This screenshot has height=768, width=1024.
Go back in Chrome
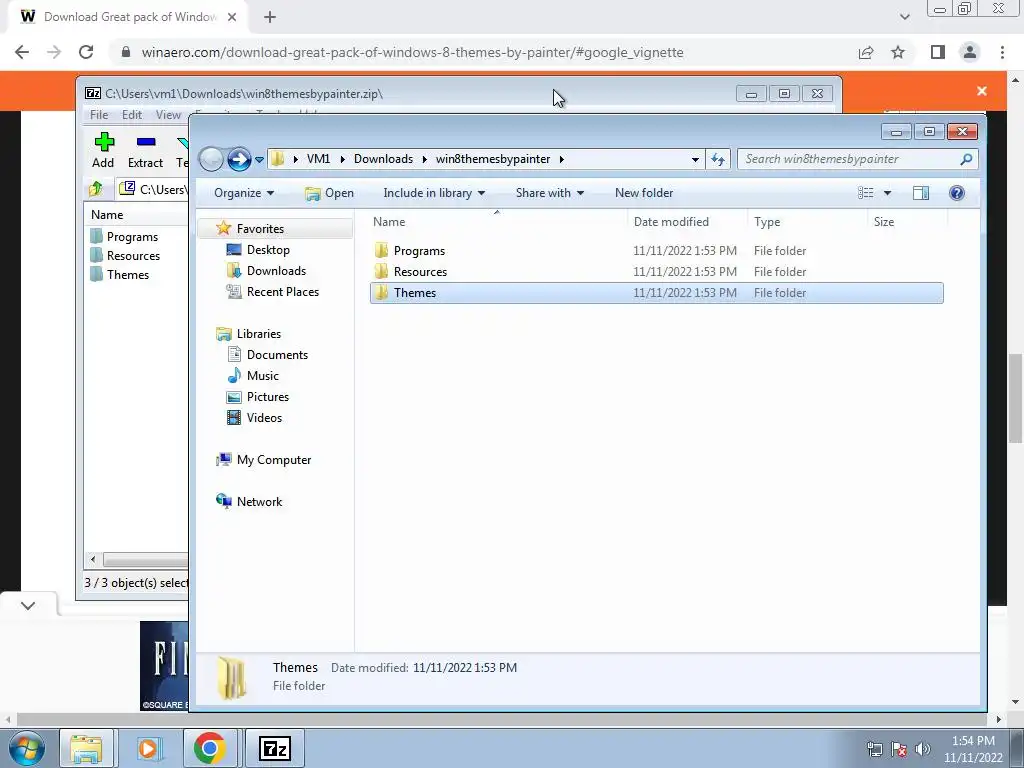22,52
